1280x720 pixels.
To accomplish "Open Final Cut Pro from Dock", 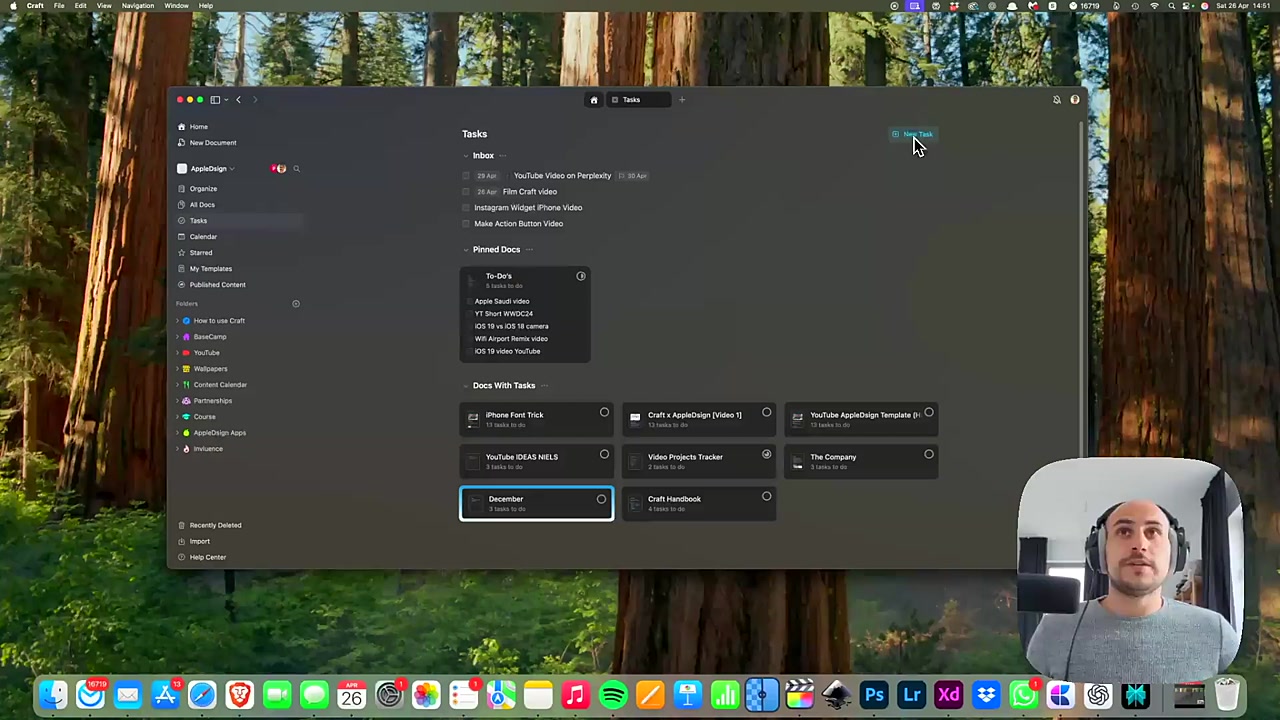I will pos(799,695).
